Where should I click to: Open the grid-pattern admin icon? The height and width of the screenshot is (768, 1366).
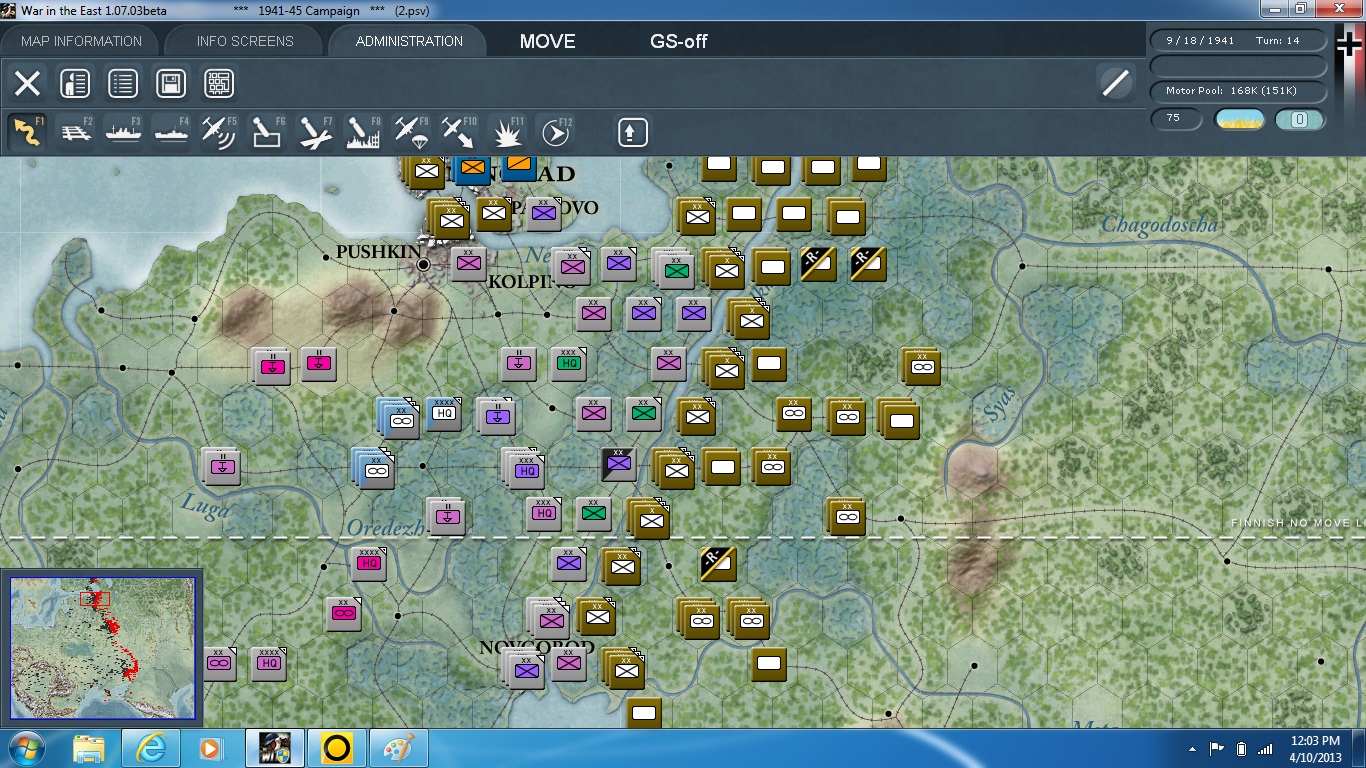click(x=219, y=83)
